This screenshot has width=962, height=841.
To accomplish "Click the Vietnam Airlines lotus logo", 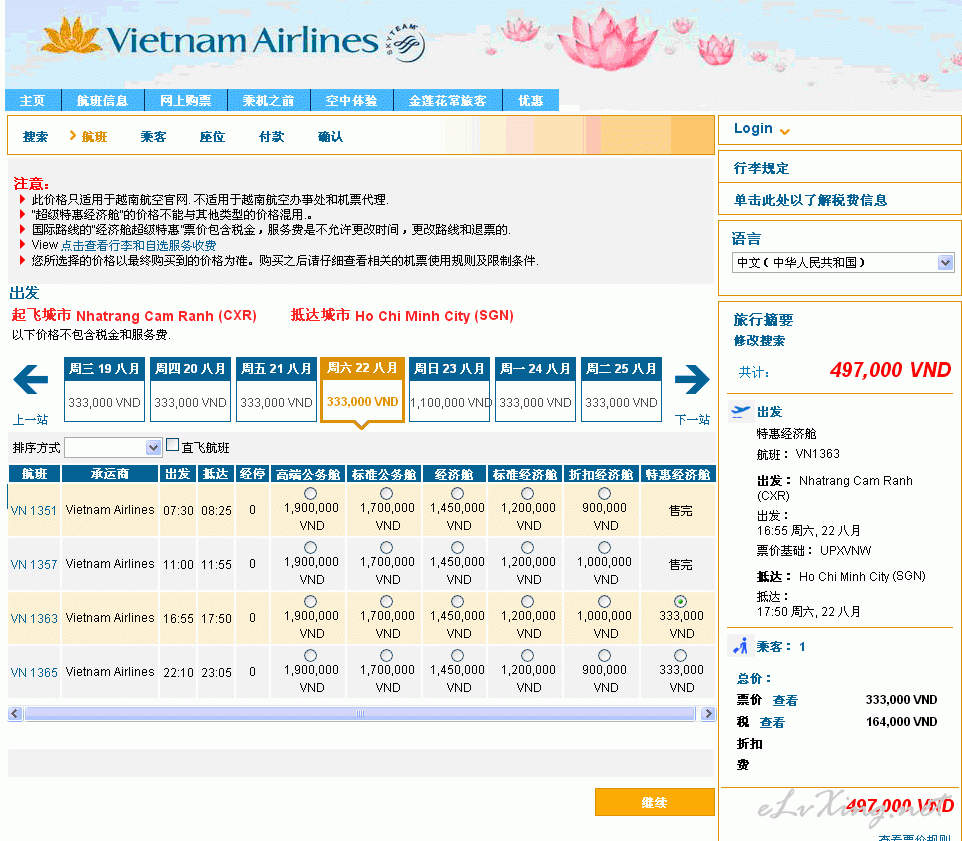I will click(x=71, y=36).
